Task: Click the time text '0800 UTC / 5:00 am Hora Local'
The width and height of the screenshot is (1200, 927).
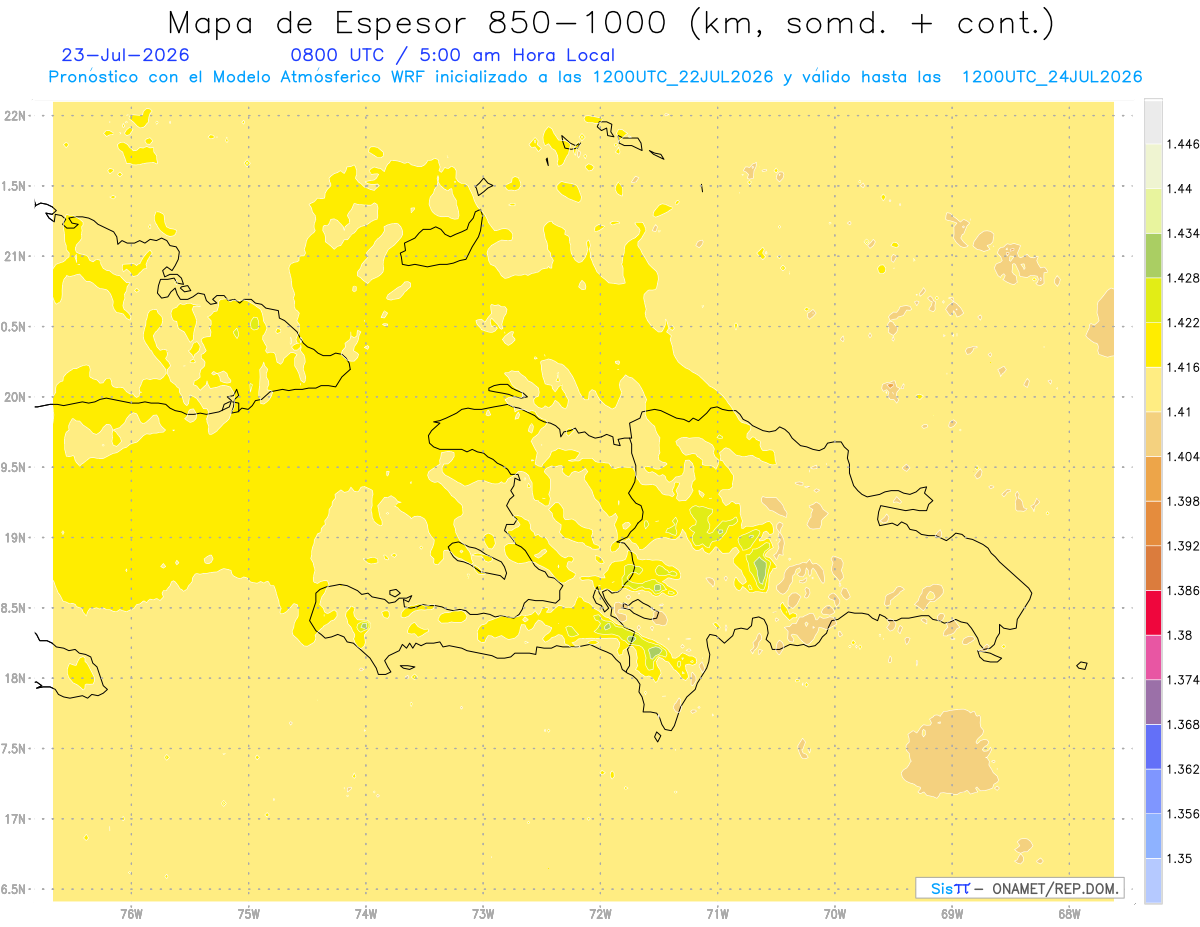Action: (452, 55)
